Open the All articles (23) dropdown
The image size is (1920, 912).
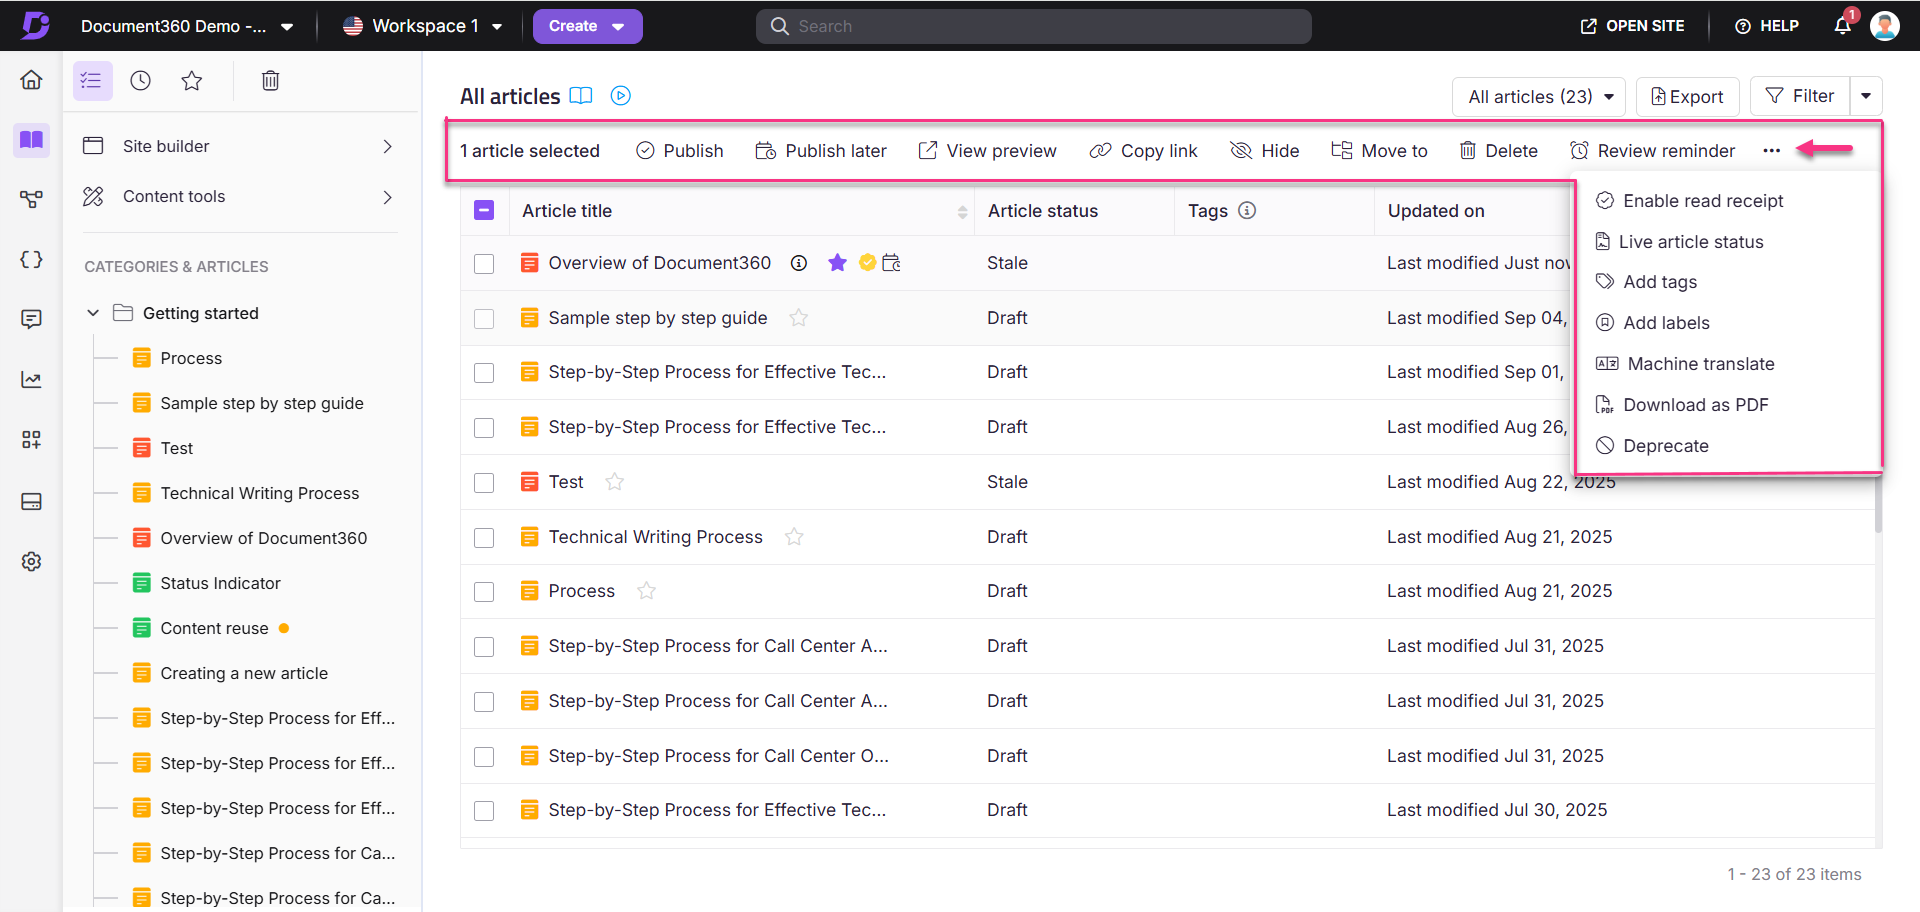pyautogui.click(x=1538, y=97)
